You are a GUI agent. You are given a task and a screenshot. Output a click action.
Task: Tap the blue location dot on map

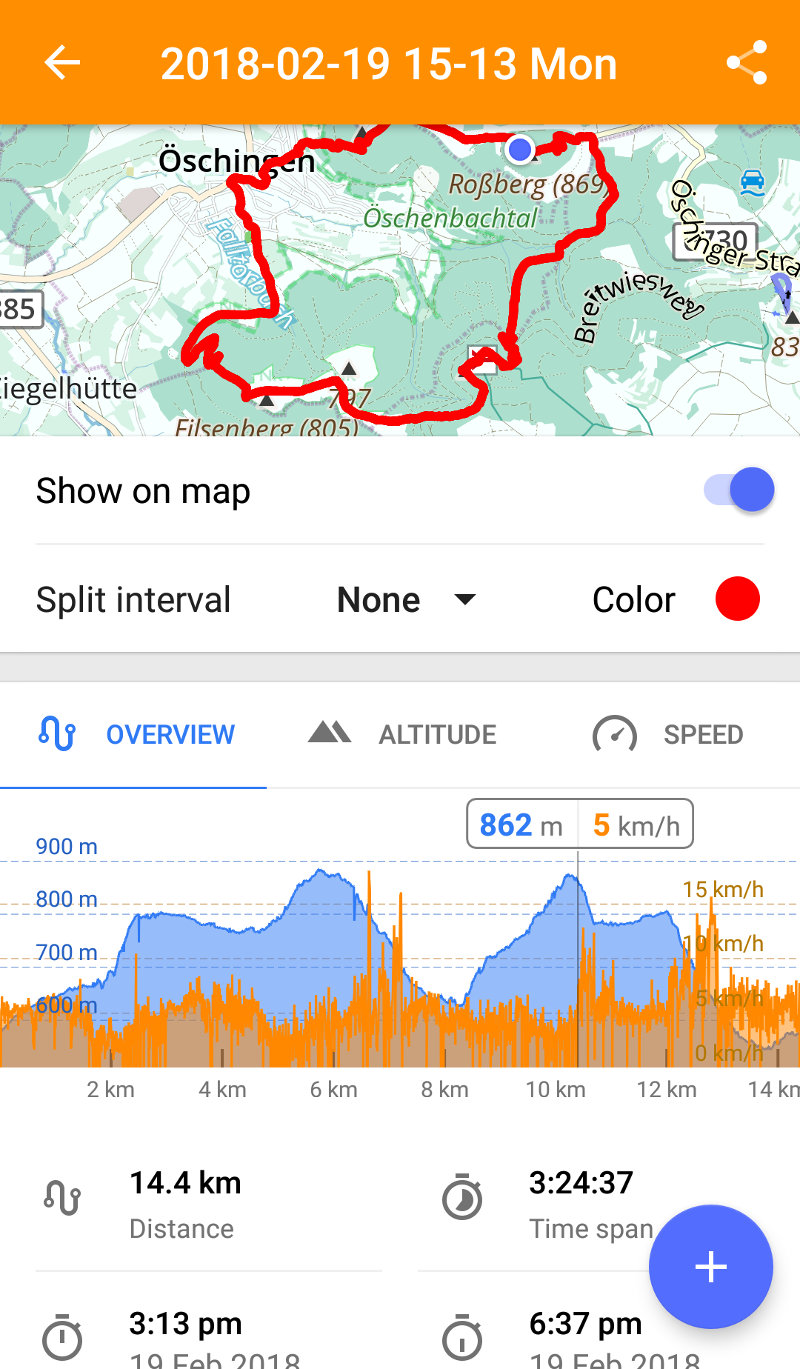tap(519, 149)
